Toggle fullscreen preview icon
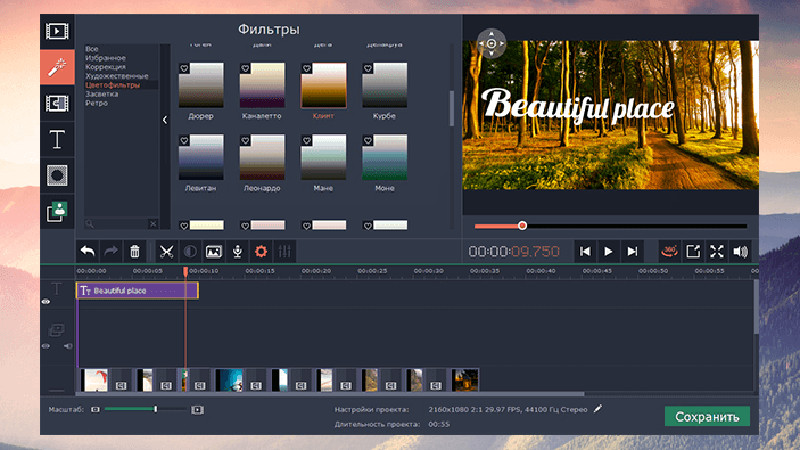 coord(716,252)
